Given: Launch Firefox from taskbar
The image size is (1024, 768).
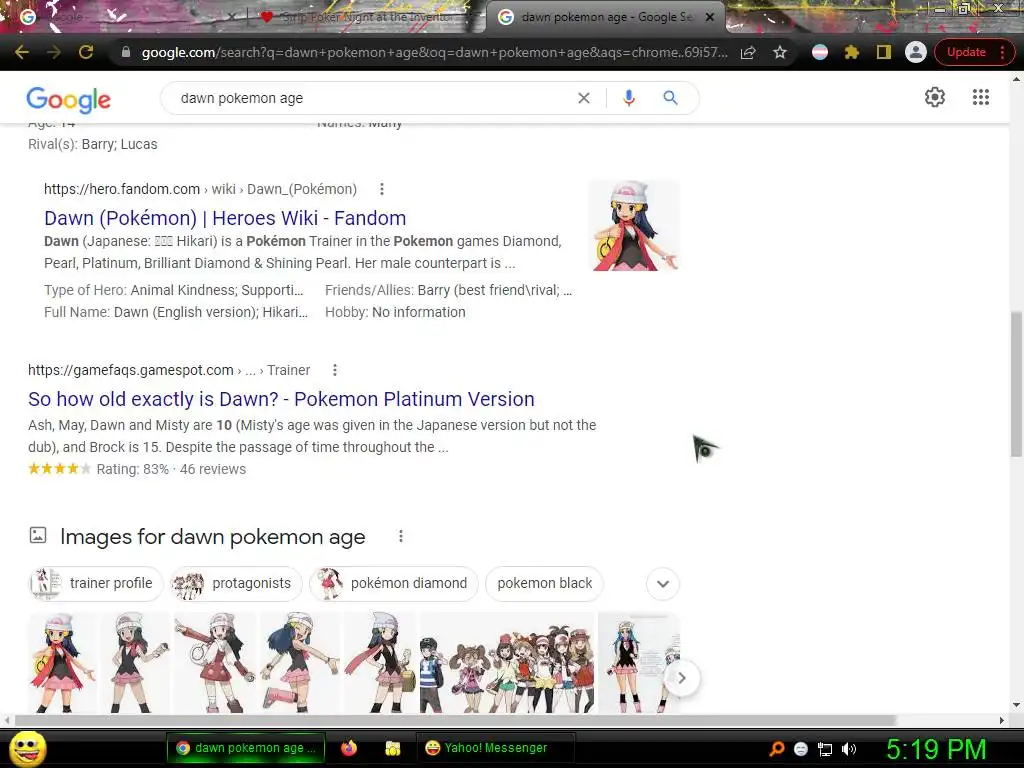Looking at the screenshot, I should pos(349,748).
